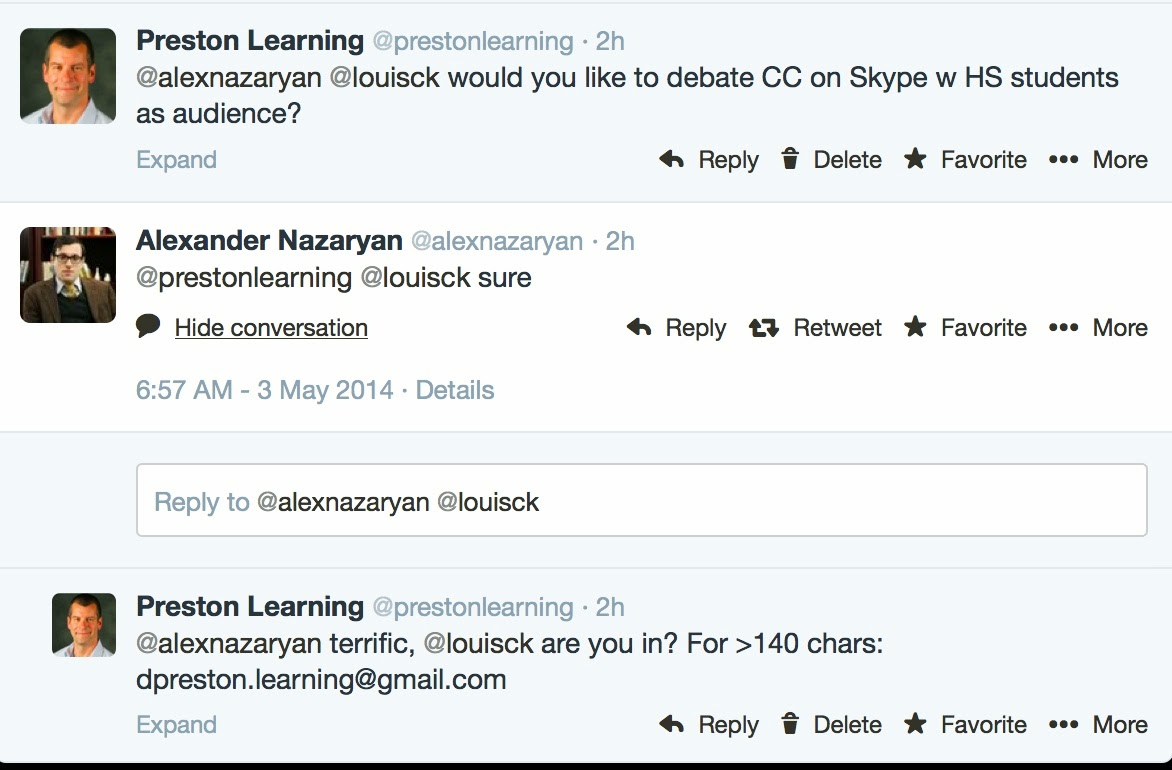This screenshot has width=1172, height=770.
Task: Delete the last Preston Learning tweet
Action: coord(831,724)
